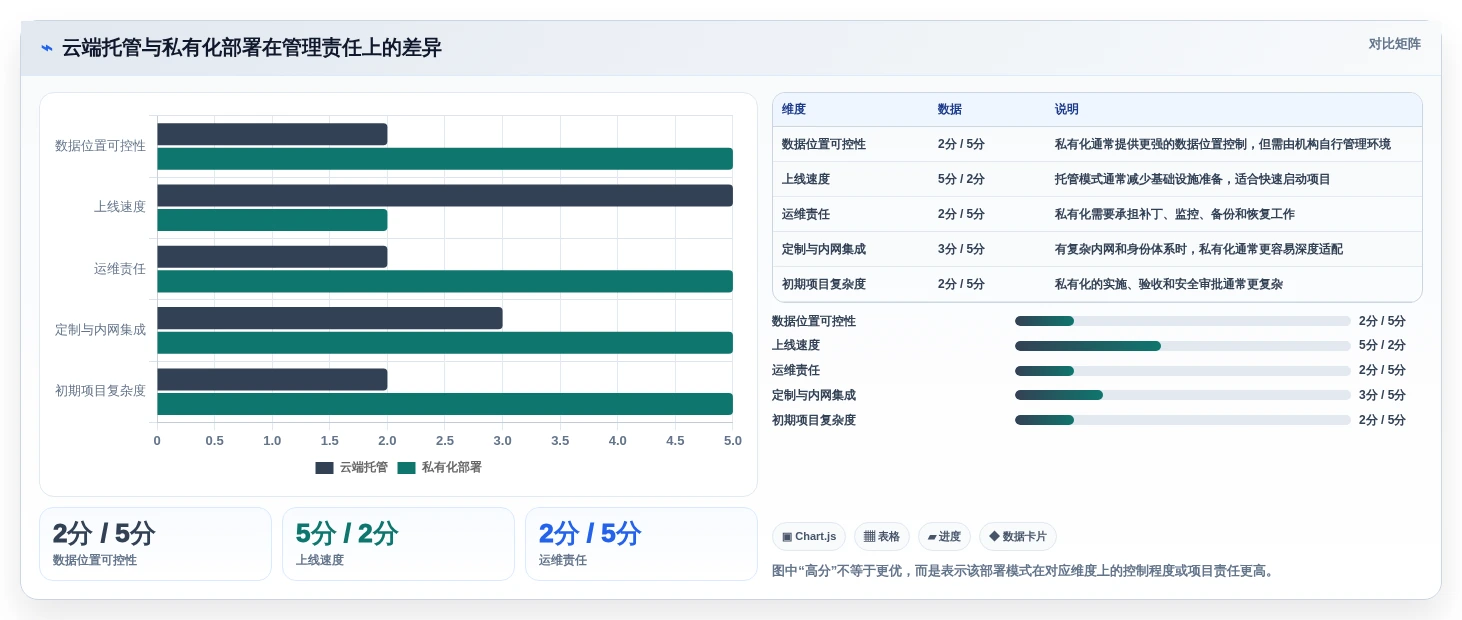Click the 说明 column header
The height and width of the screenshot is (620, 1462).
(1067, 109)
